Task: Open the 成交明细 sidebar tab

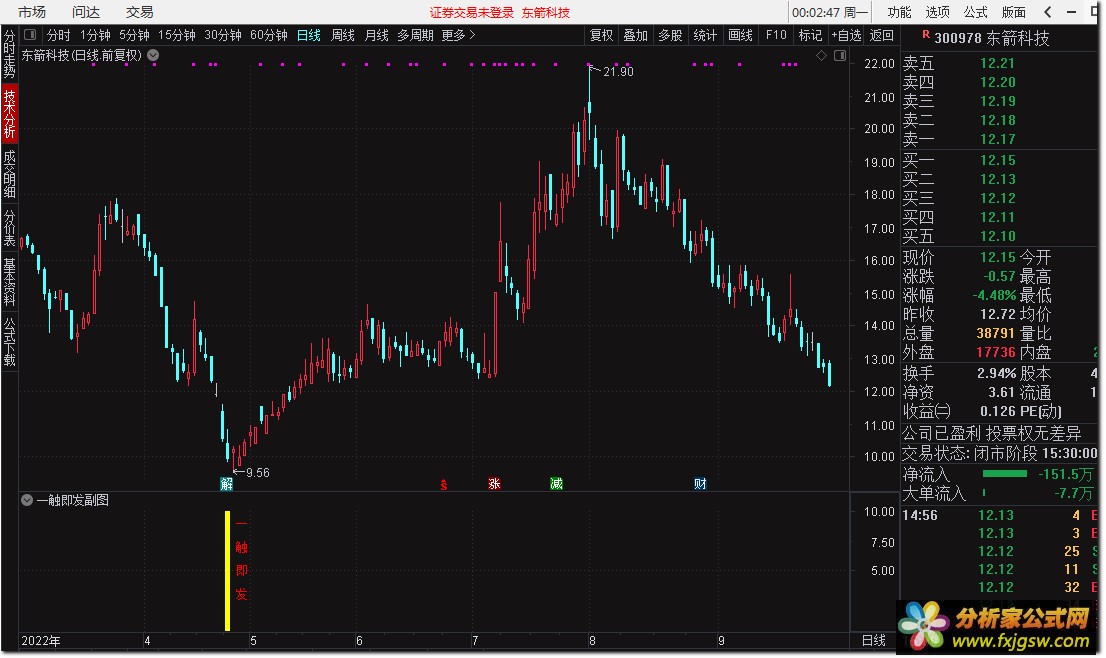Action: pyautogui.click(x=9, y=173)
